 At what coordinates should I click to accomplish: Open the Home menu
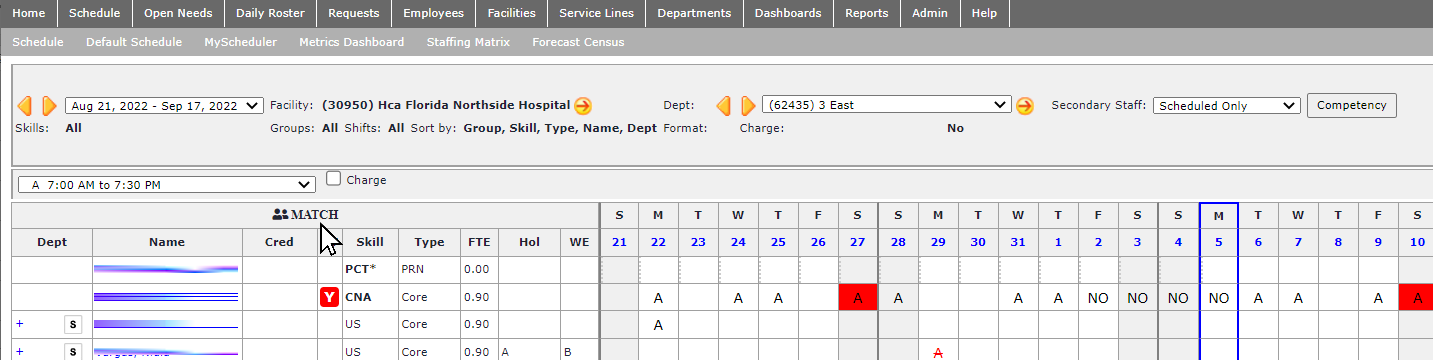coord(29,13)
